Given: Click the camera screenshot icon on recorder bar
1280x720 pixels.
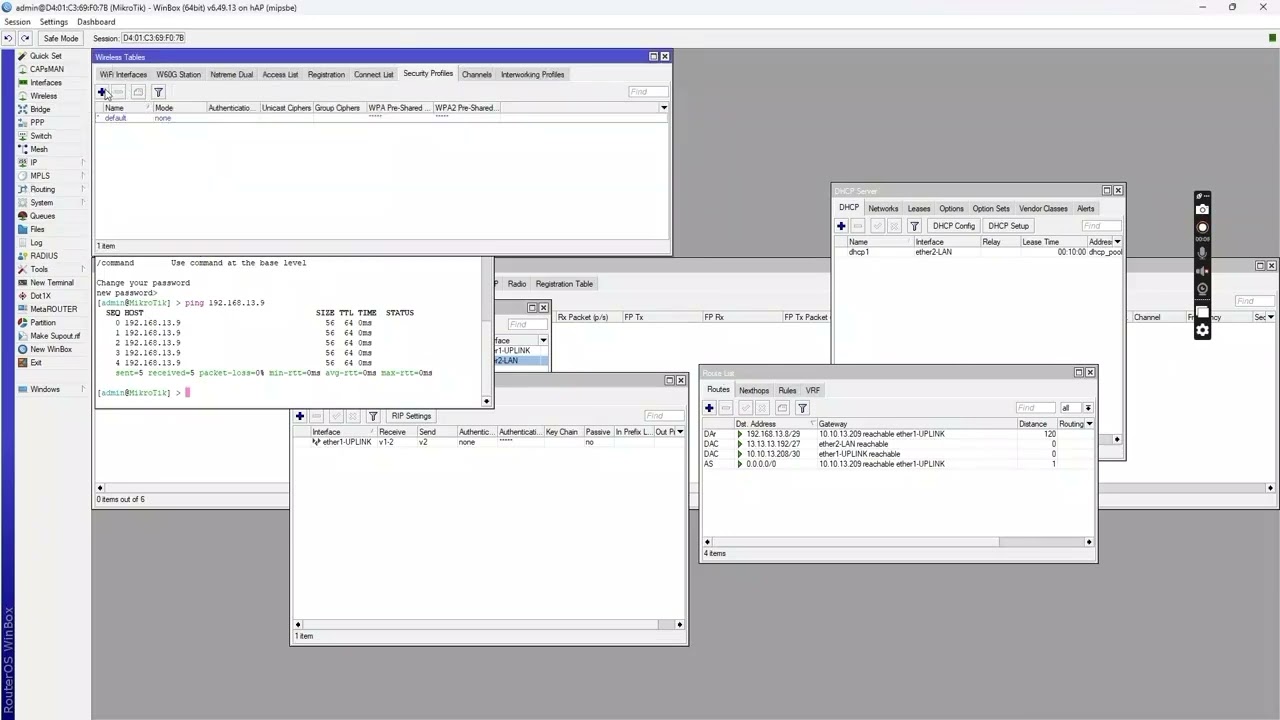Looking at the screenshot, I should (x=1203, y=209).
